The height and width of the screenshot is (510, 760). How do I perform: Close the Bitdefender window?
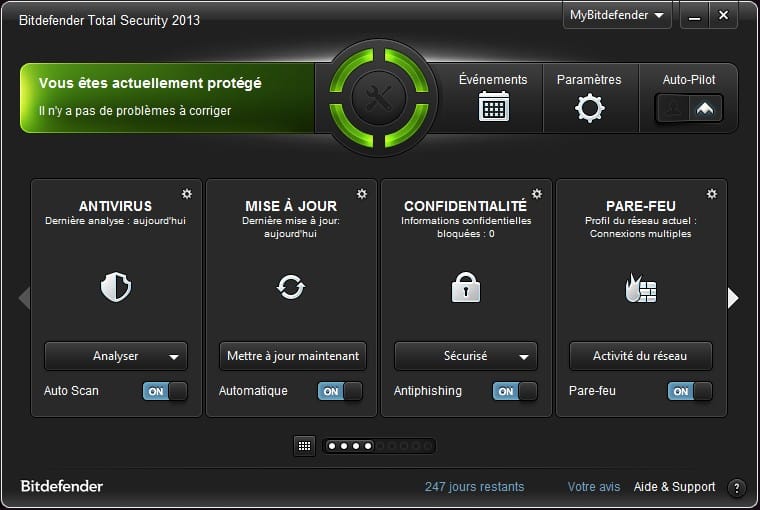tap(723, 16)
